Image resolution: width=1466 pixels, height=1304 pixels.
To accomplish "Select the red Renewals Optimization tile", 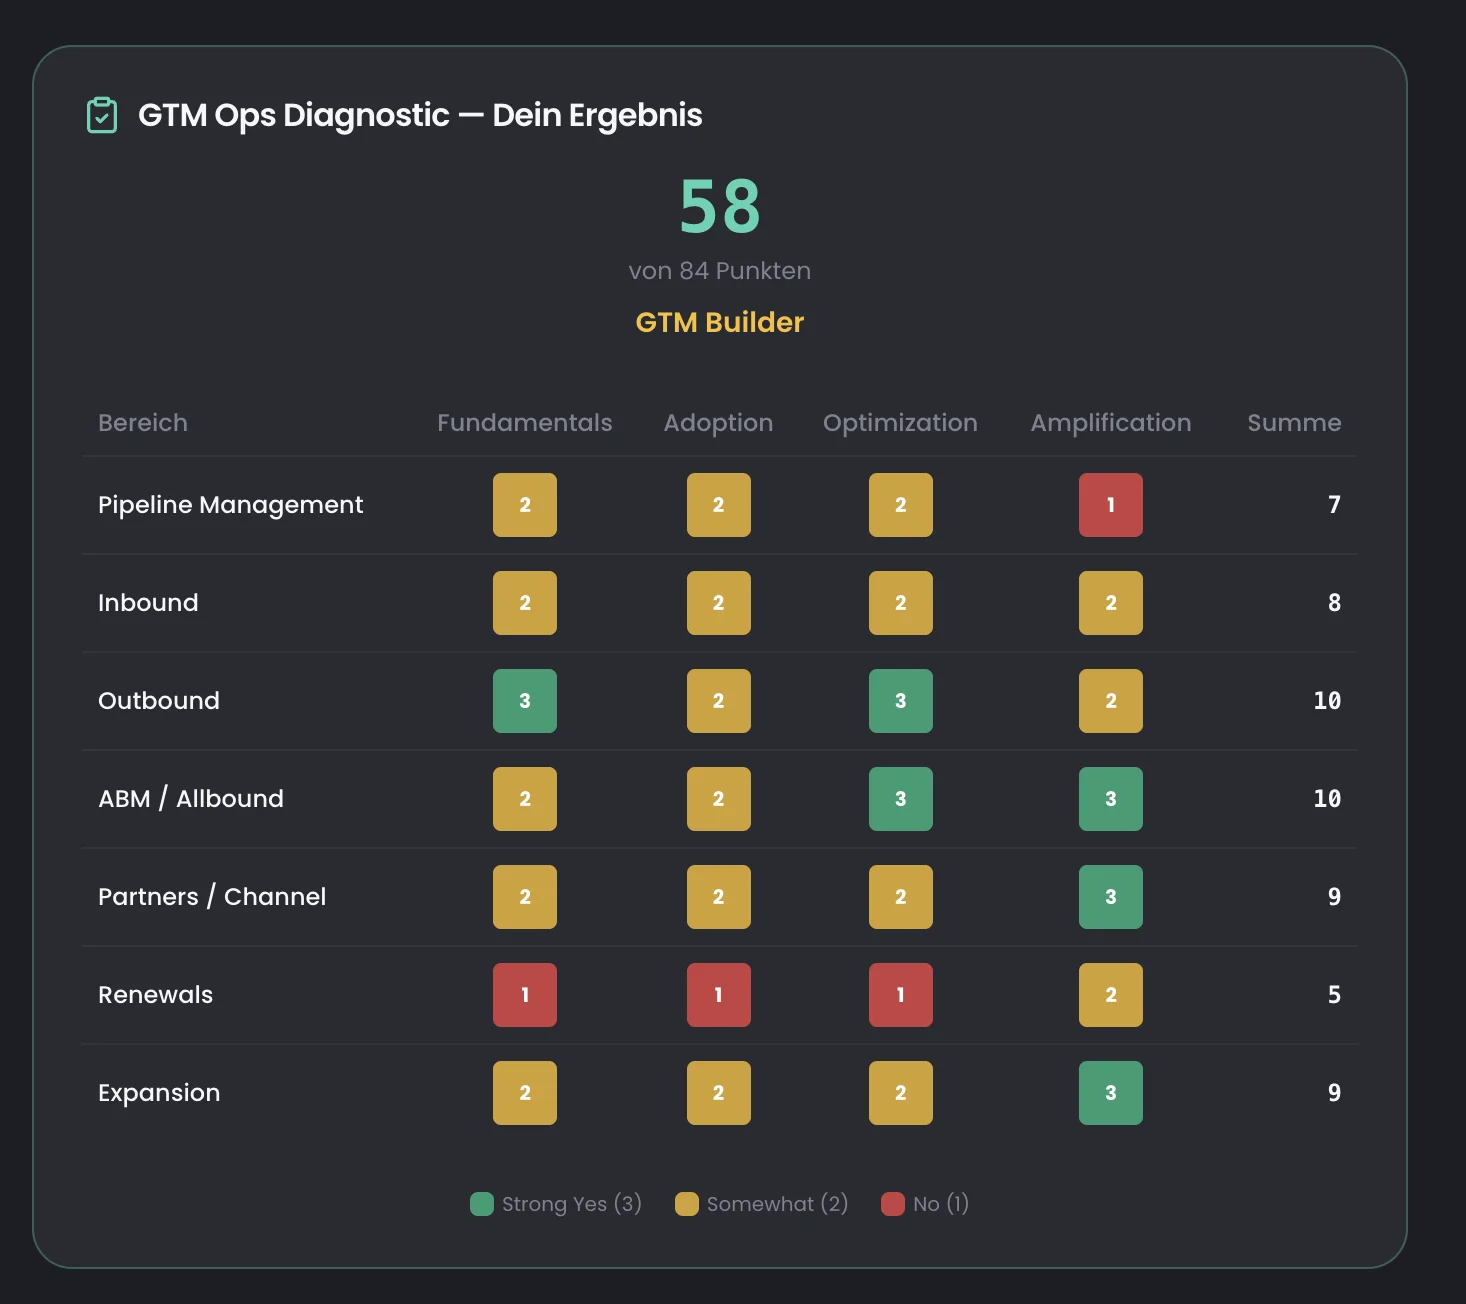I will pos(901,995).
